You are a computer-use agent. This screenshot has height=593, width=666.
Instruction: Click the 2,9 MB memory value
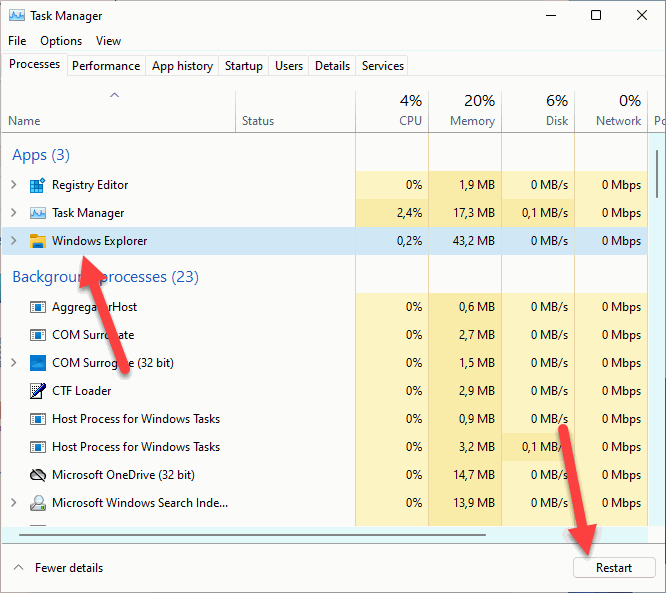pyautogui.click(x=477, y=391)
